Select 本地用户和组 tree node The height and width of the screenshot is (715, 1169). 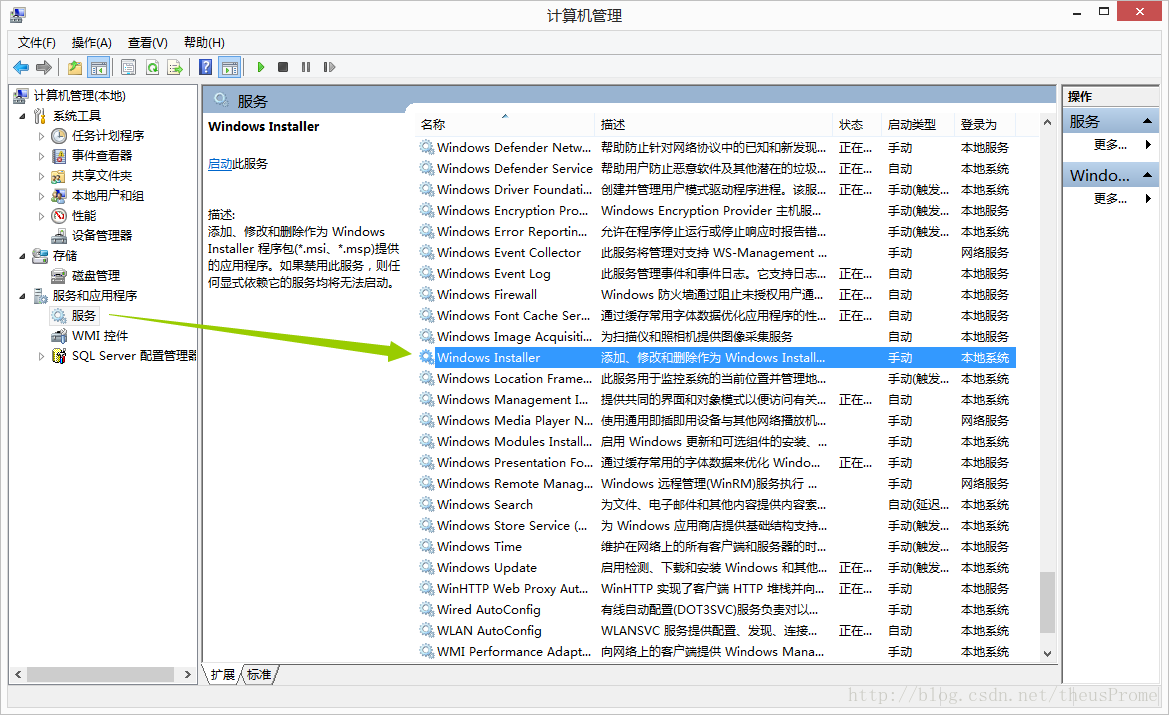coord(108,195)
